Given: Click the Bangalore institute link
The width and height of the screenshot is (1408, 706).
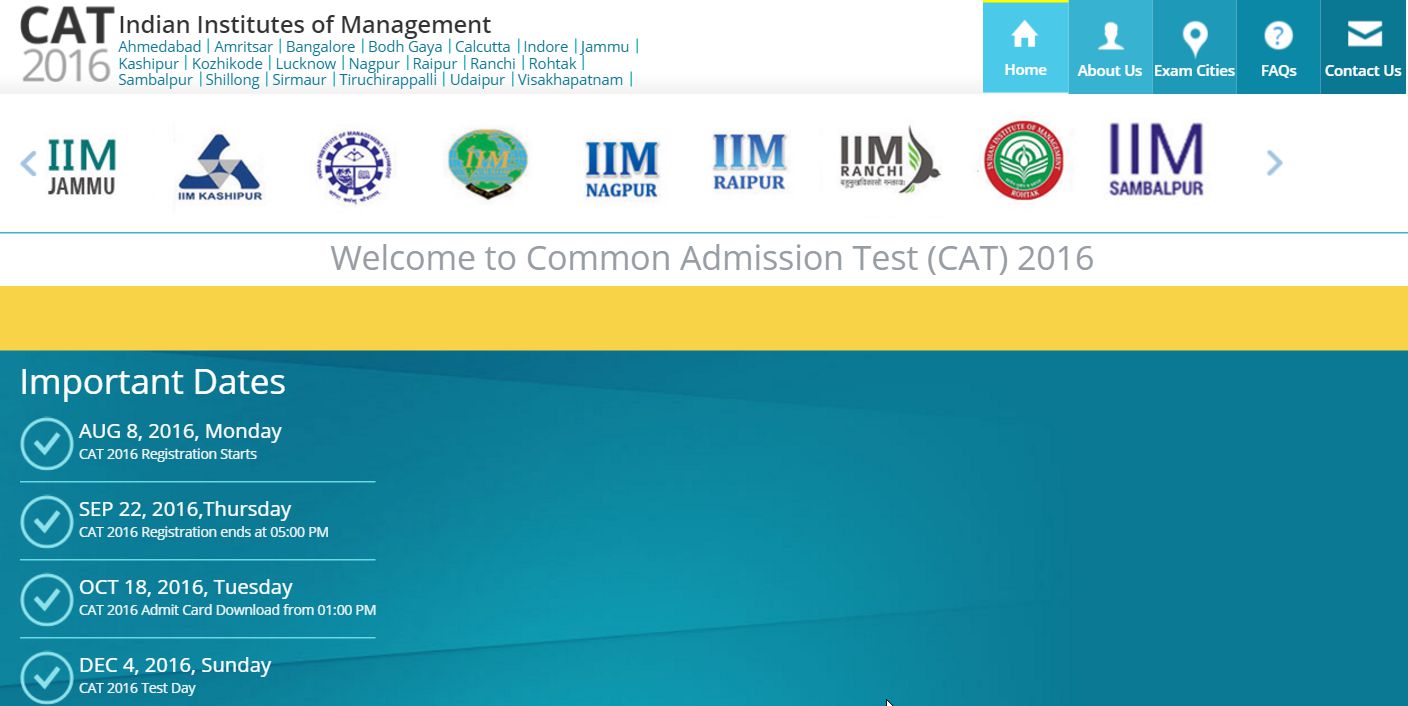Looking at the screenshot, I should coord(320,47).
